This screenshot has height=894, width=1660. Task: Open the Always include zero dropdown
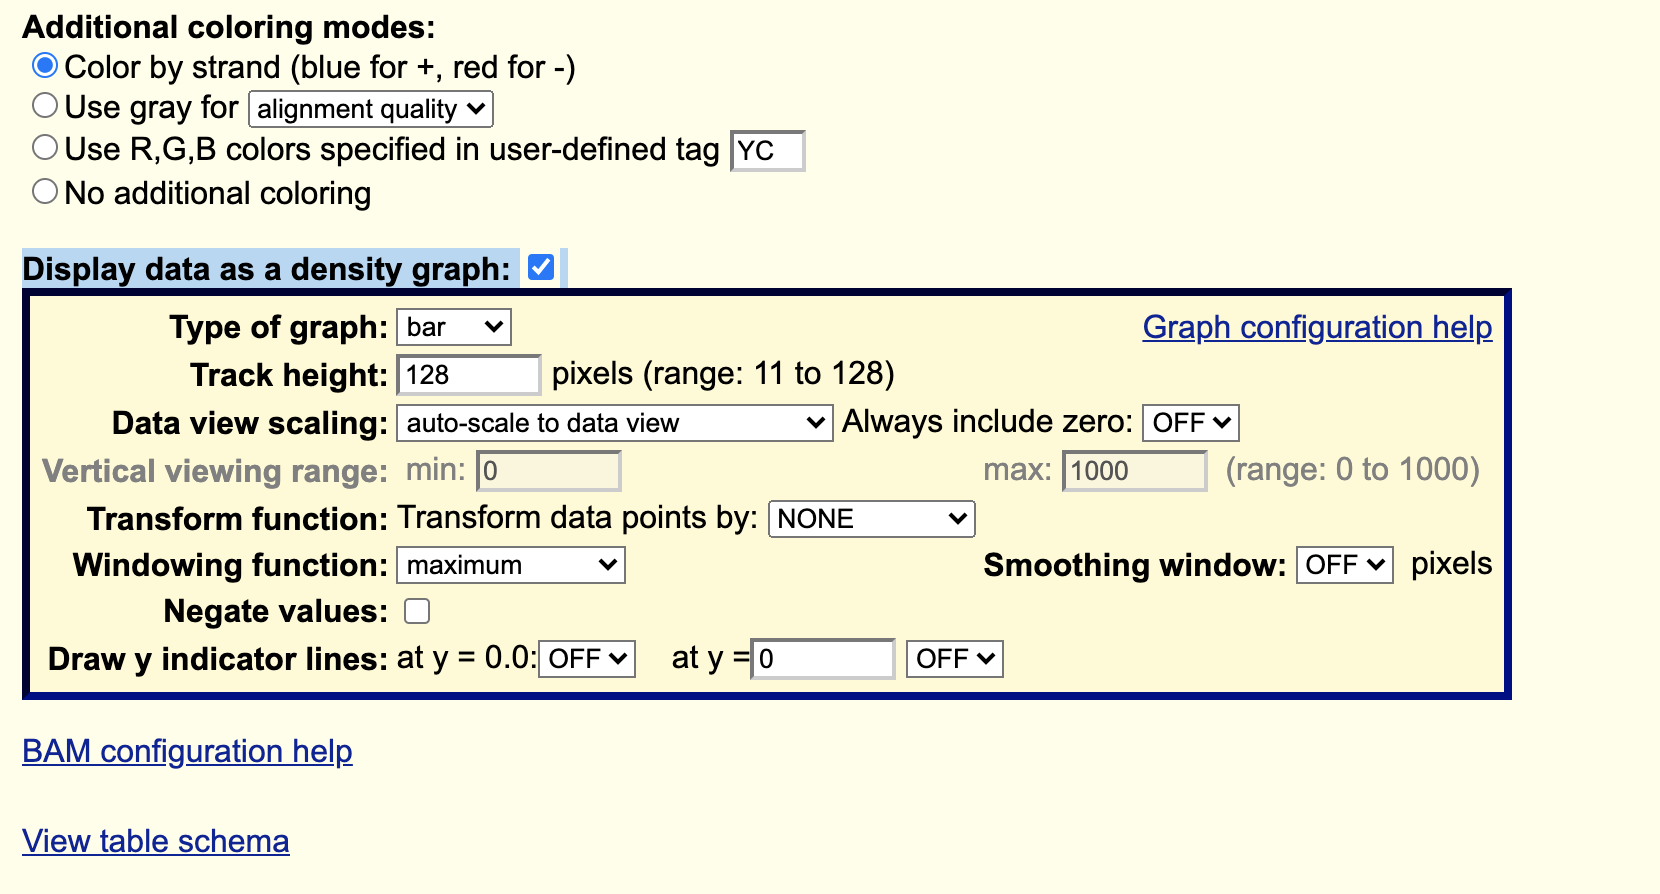[1190, 423]
